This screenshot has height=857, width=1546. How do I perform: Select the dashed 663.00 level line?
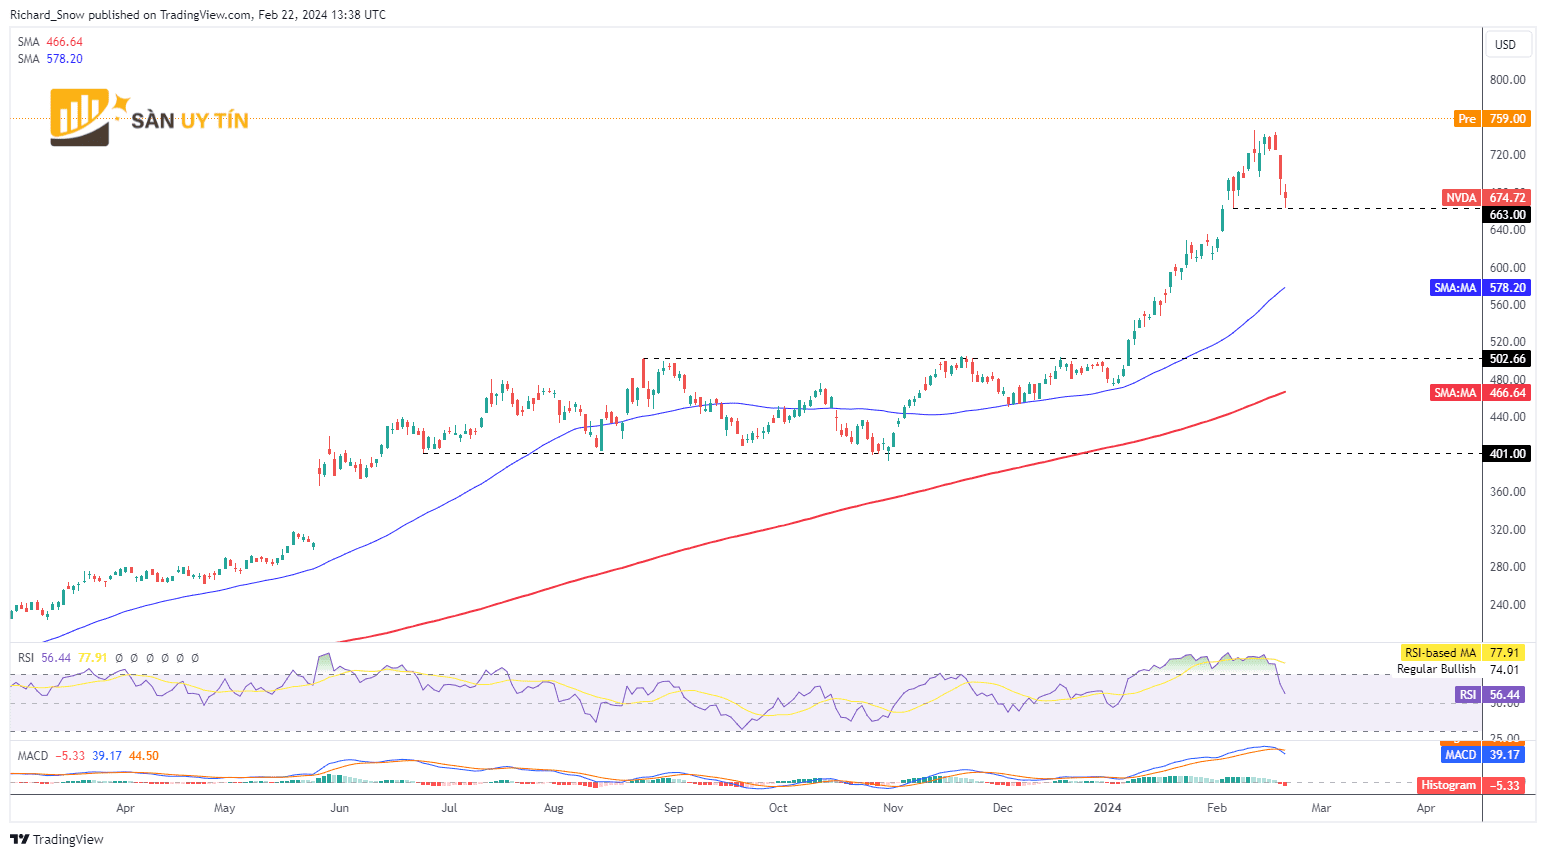[x=1355, y=208]
